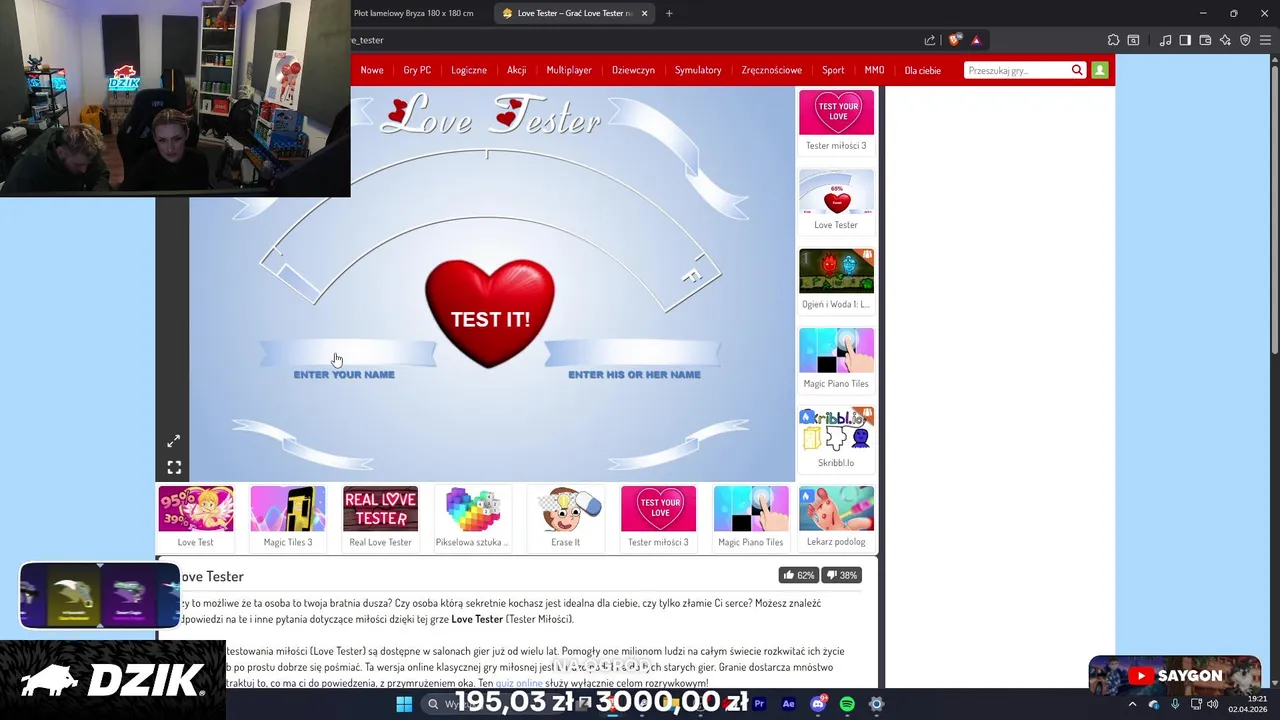This screenshot has height=720, width=1280.
Task: Open the Brave Shields icon in address bar
Action: [x=955, y=40]
